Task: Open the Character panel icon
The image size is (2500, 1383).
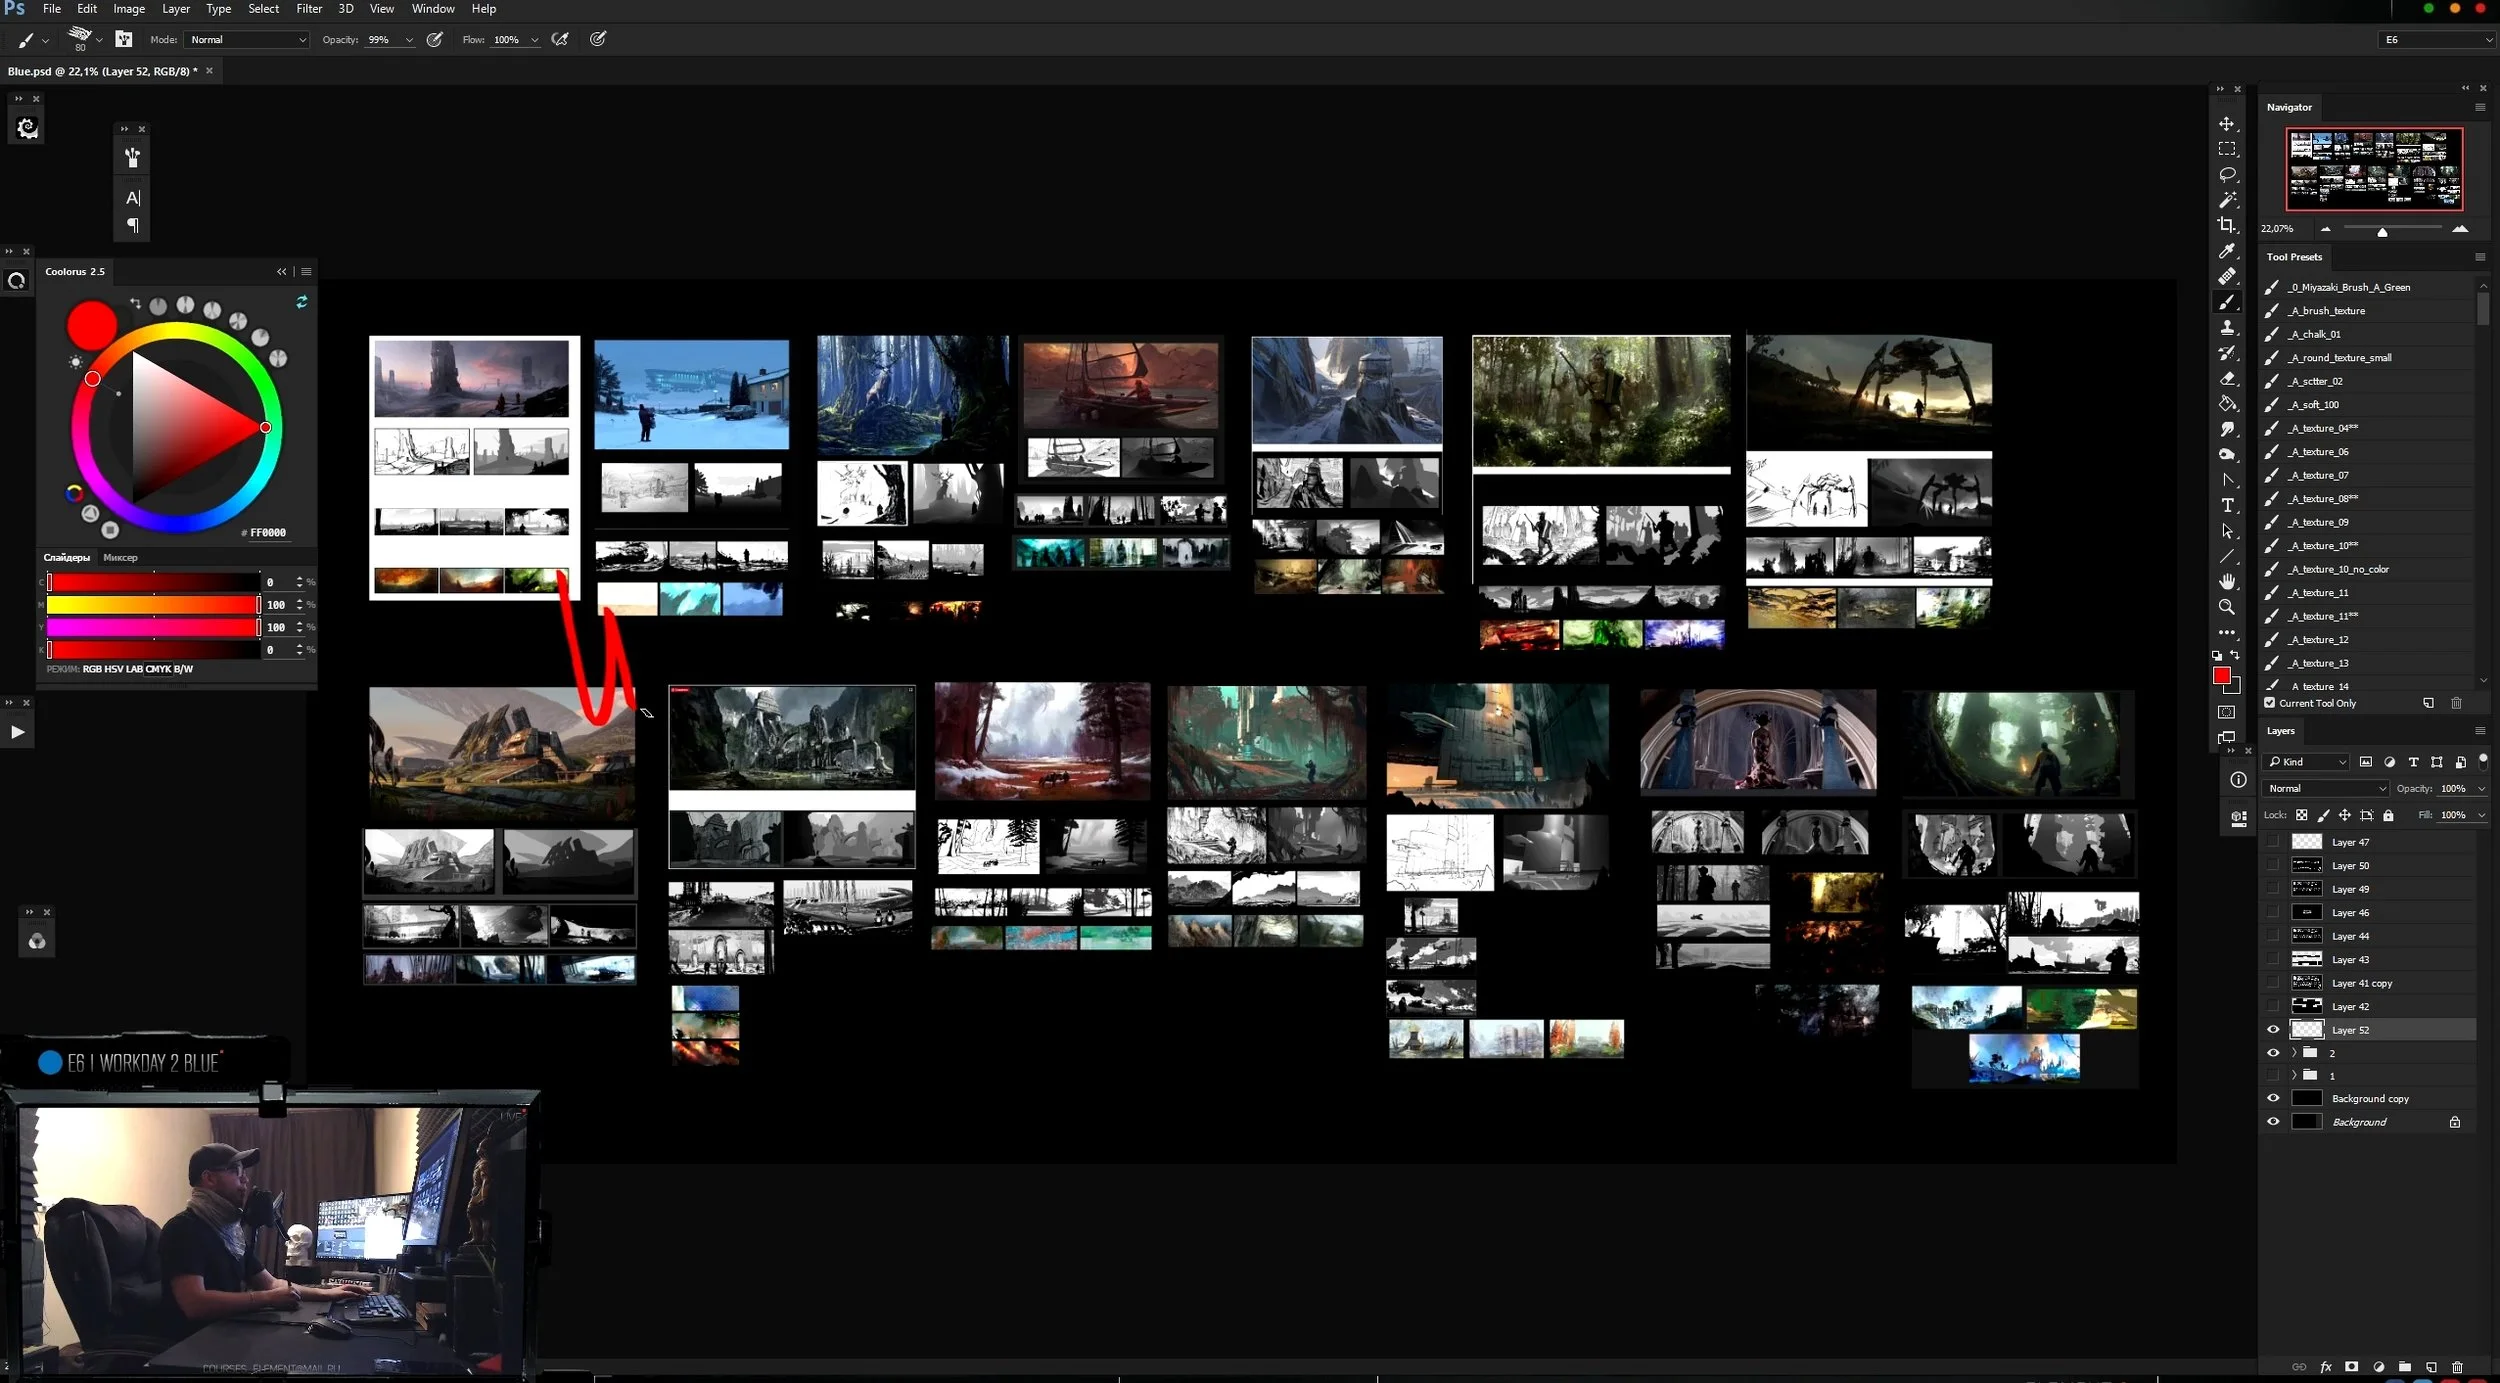Action: [x=133, y=198]
